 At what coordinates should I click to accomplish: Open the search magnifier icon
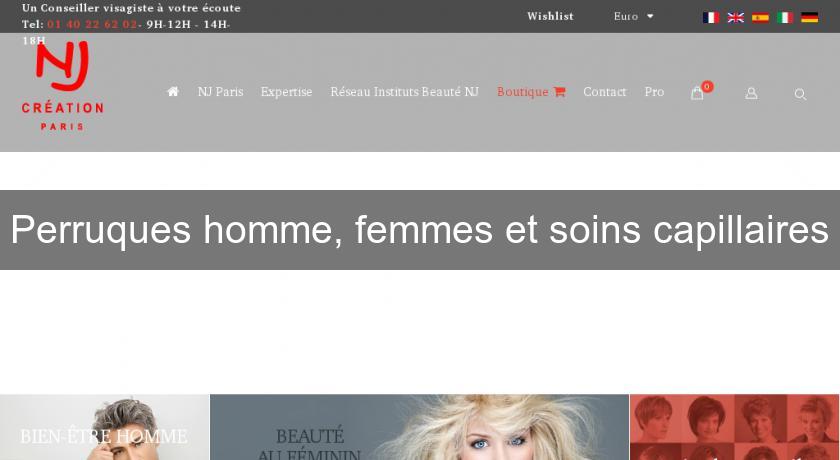(800, 94)
